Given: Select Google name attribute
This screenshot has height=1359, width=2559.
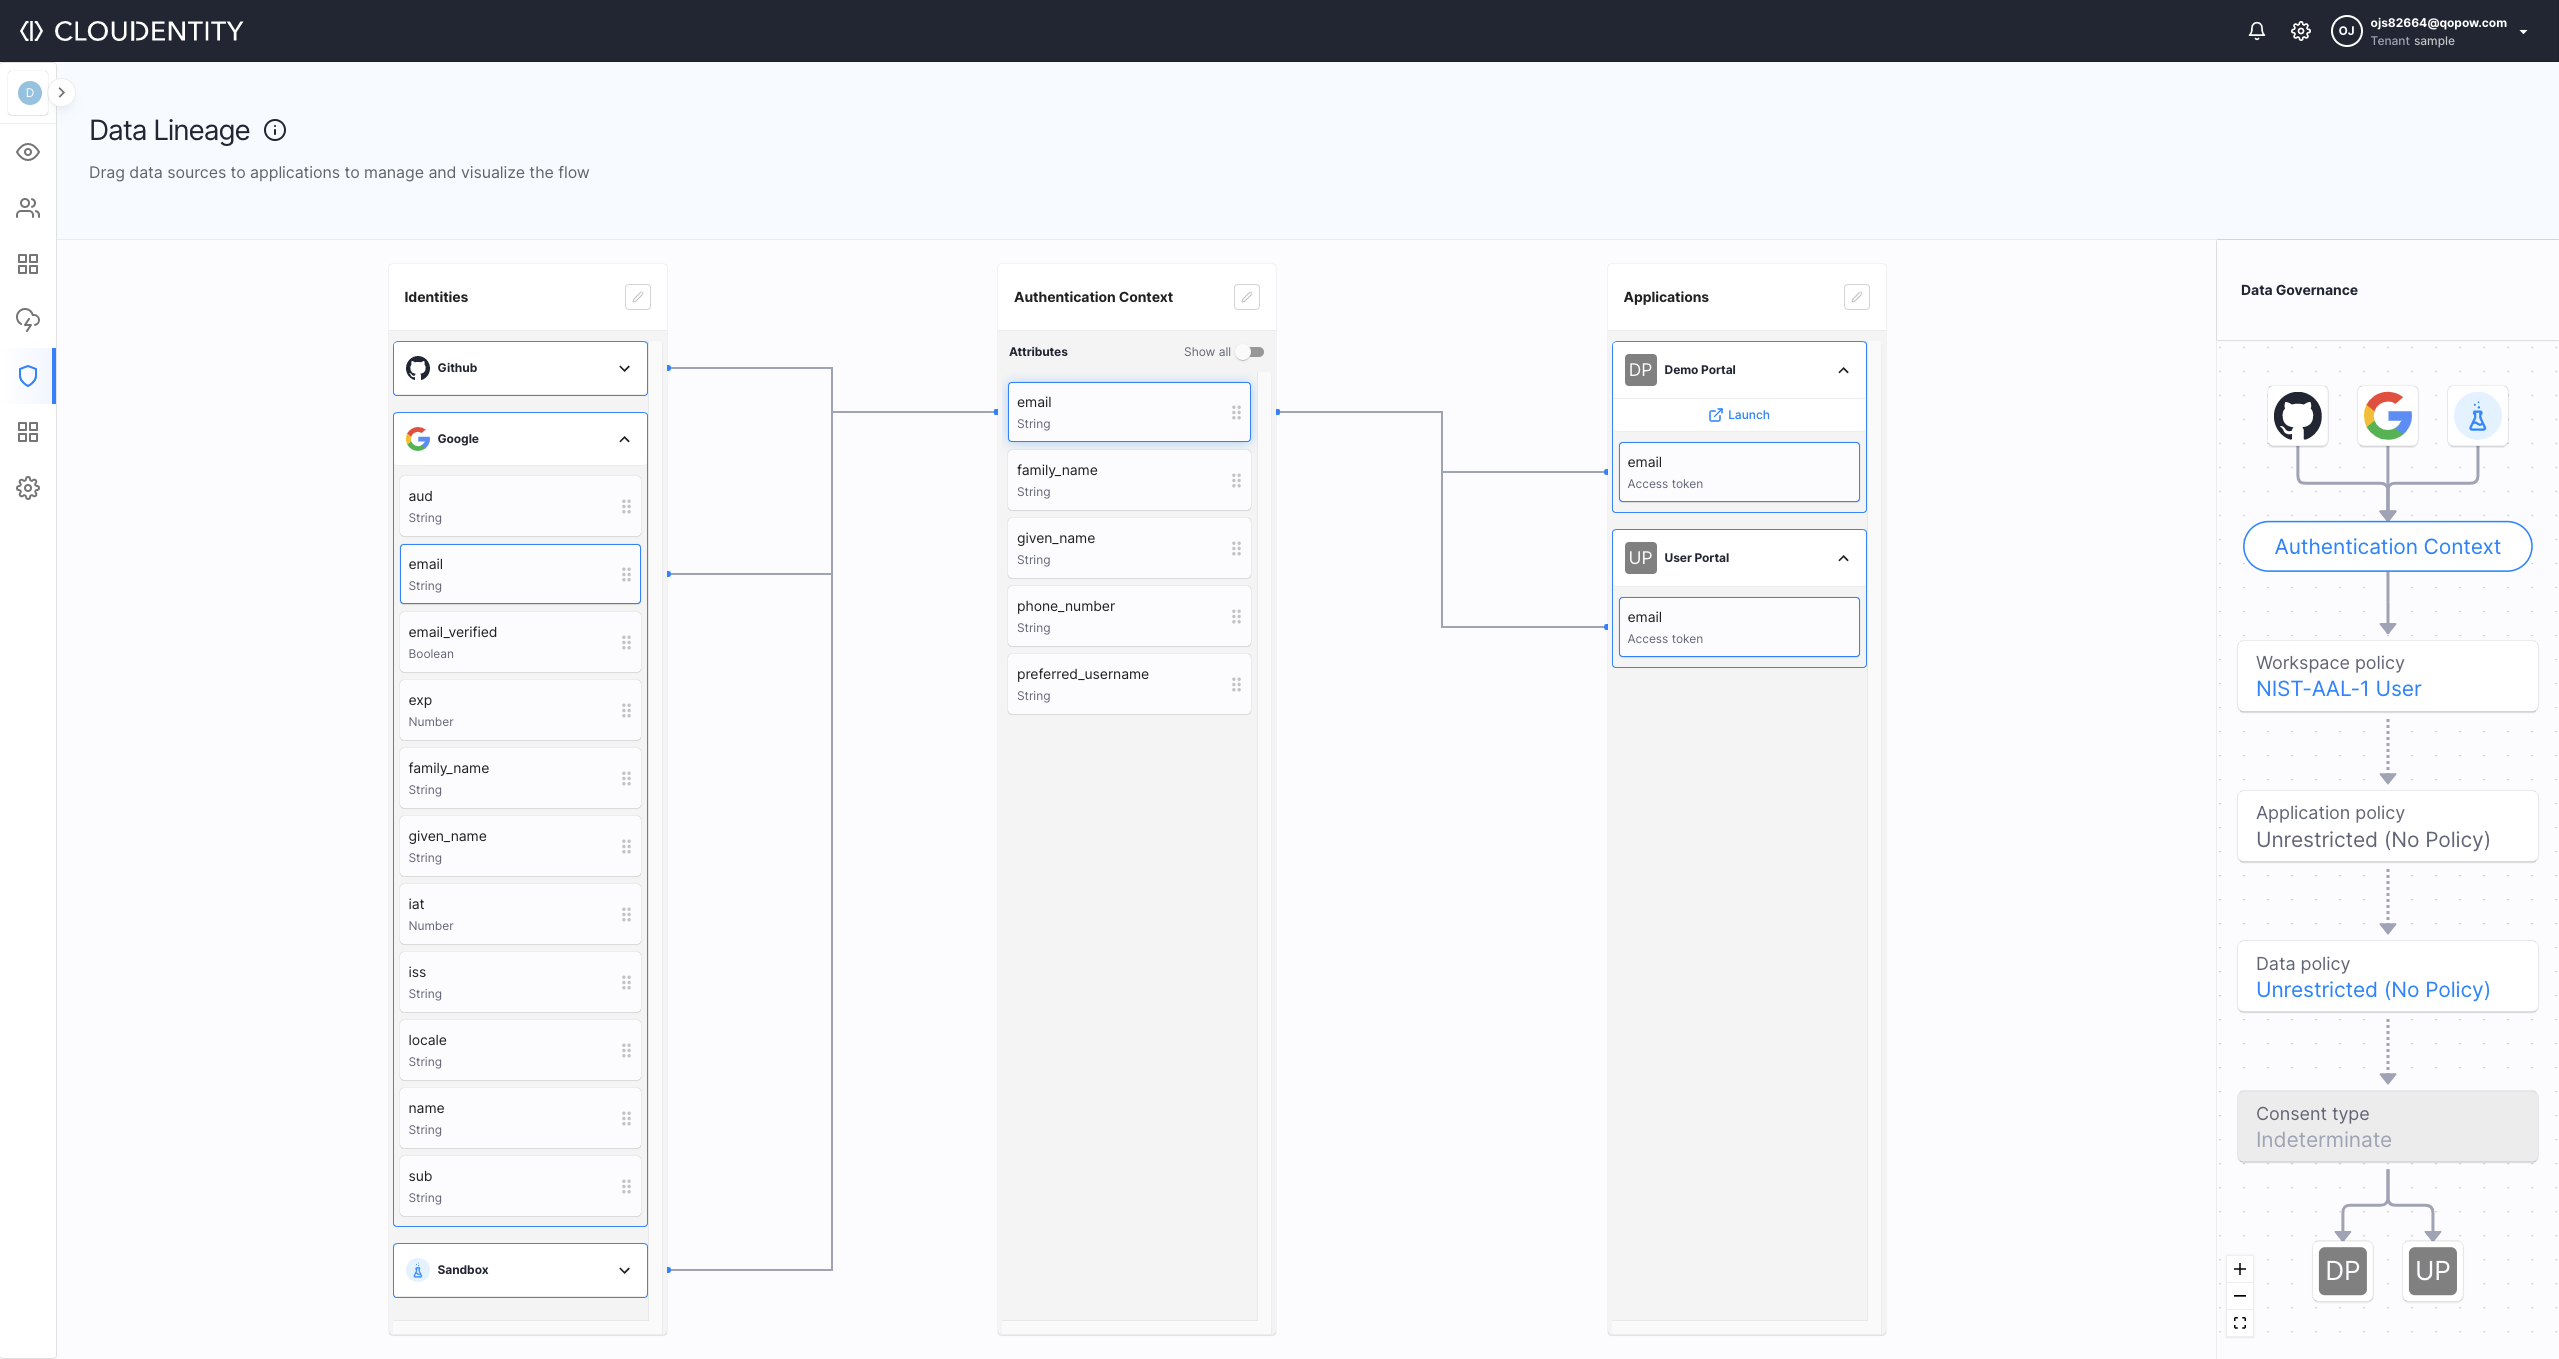Looking at the screenshot, I should [x=520, y=1118].
